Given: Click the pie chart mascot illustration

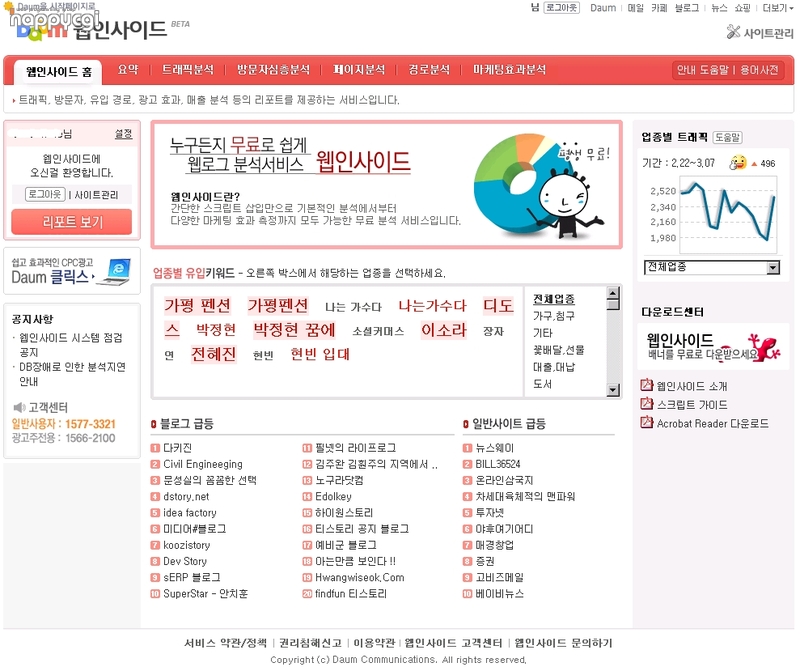Looking at the screenshot, I should click(540, 186).
